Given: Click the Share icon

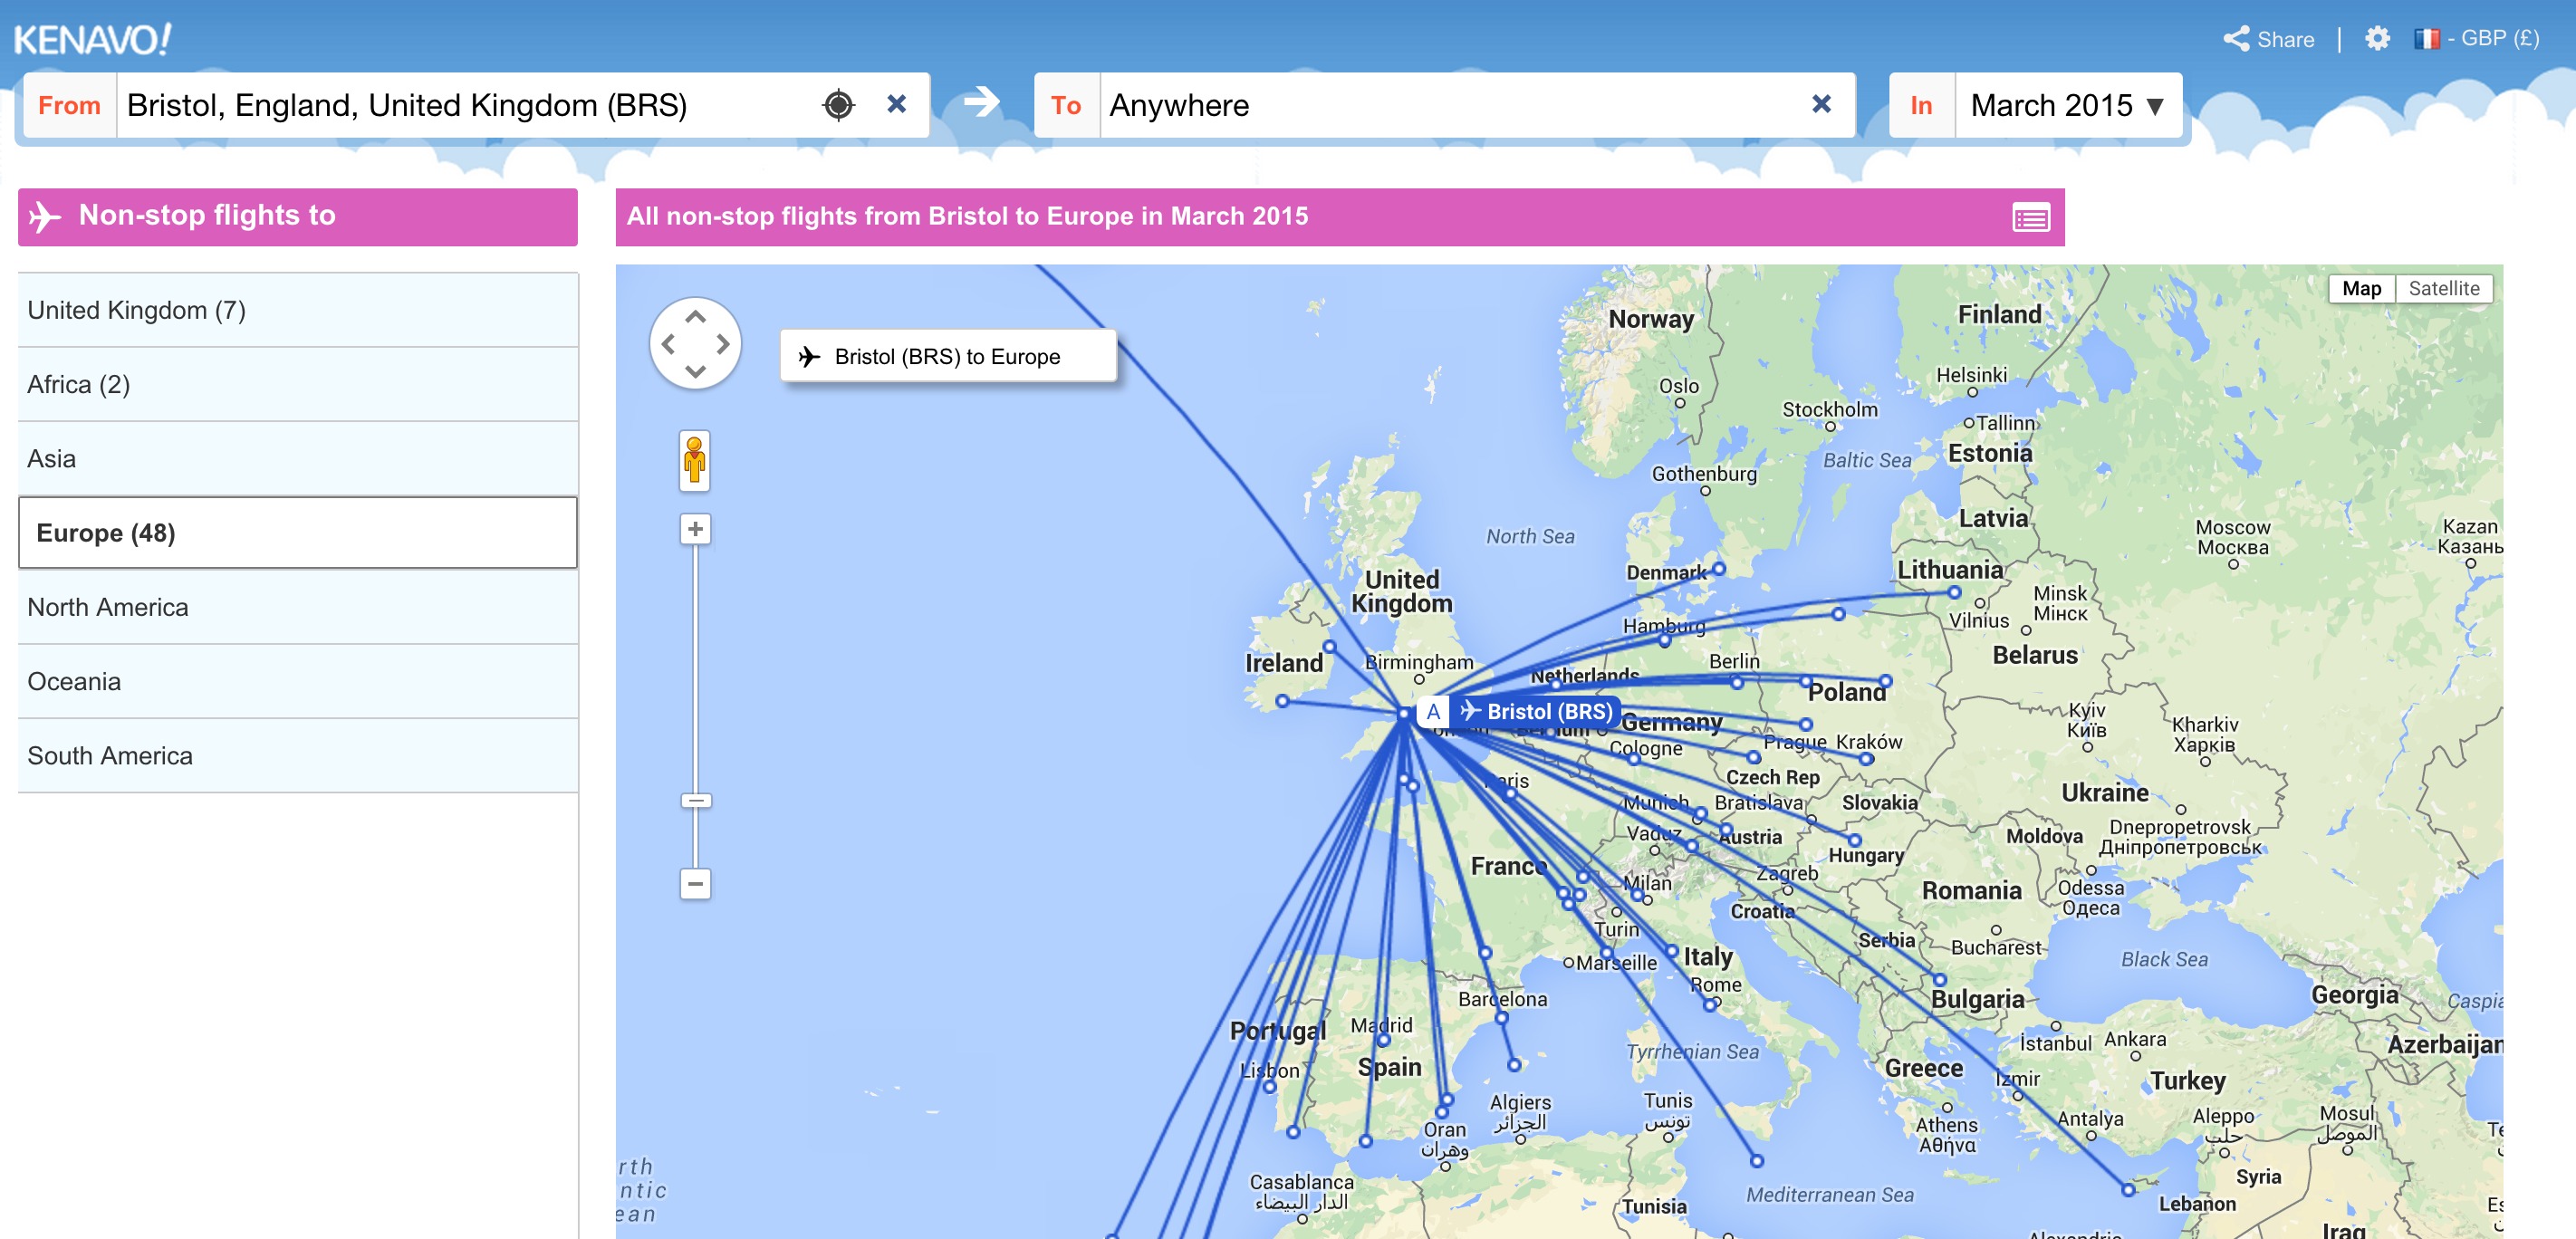Looking at the screenshot, I should pyautogui.click(x=2236, y=39).
